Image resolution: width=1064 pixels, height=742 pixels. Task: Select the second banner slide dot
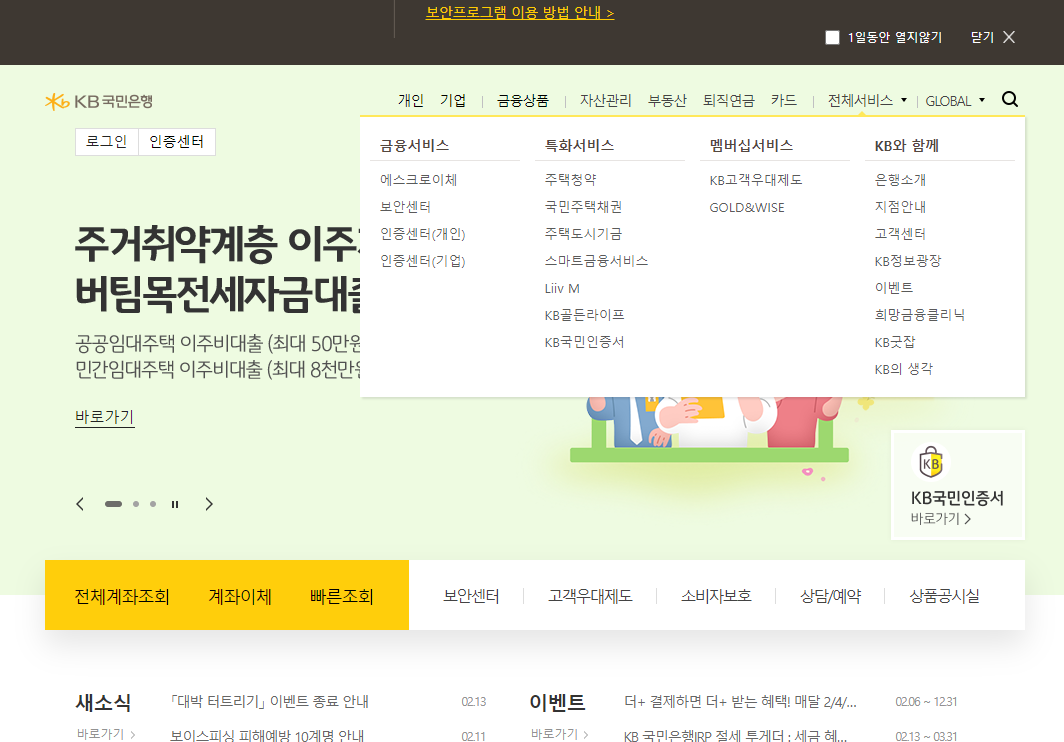pyautogui.click(x=136, y=504)
